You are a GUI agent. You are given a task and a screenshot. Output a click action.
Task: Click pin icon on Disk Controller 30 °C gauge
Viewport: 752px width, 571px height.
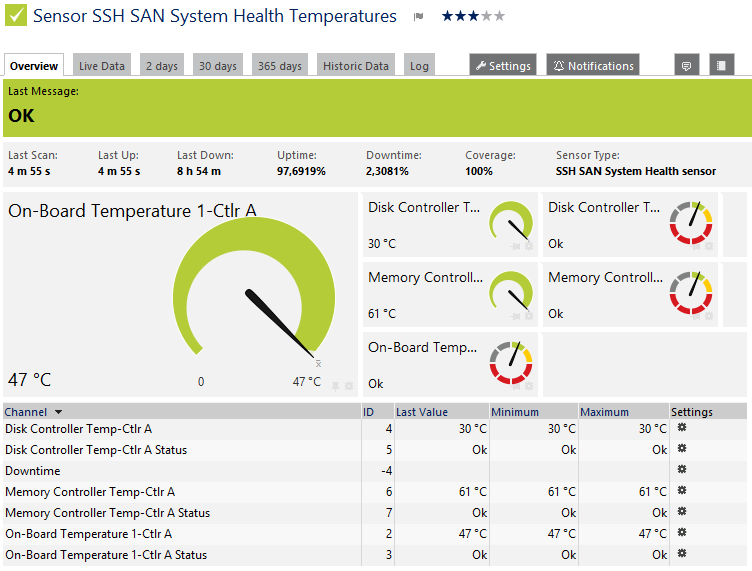coord(516,246)
